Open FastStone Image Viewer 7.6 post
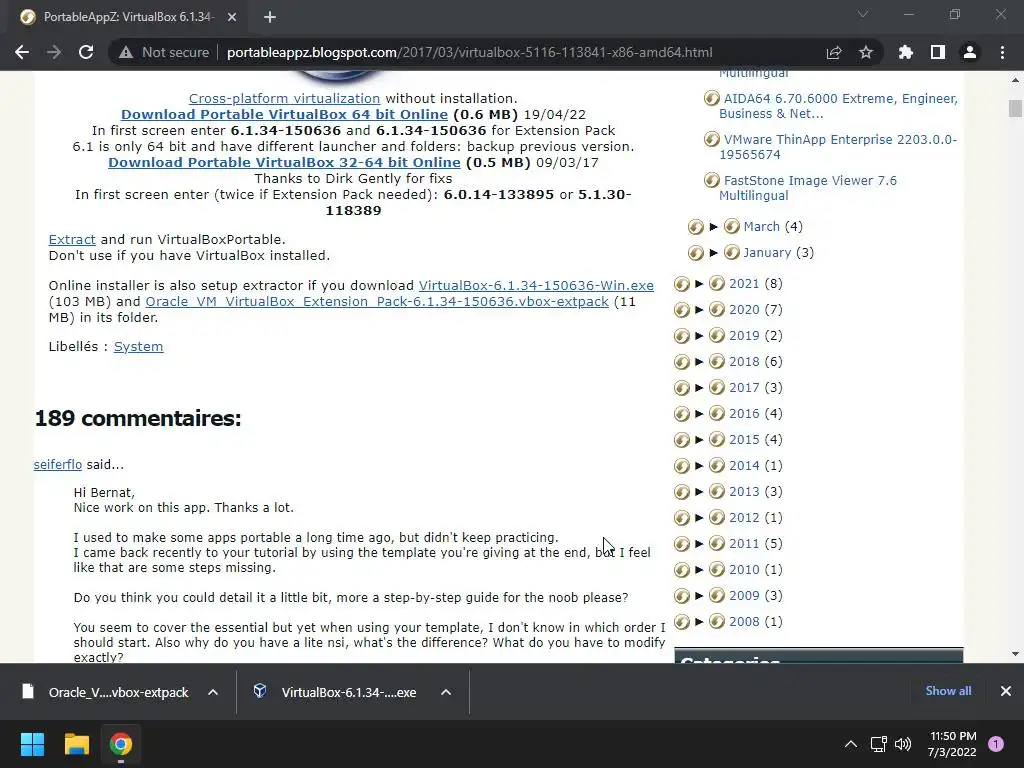 pyautogui.click(x=808, y=188)
